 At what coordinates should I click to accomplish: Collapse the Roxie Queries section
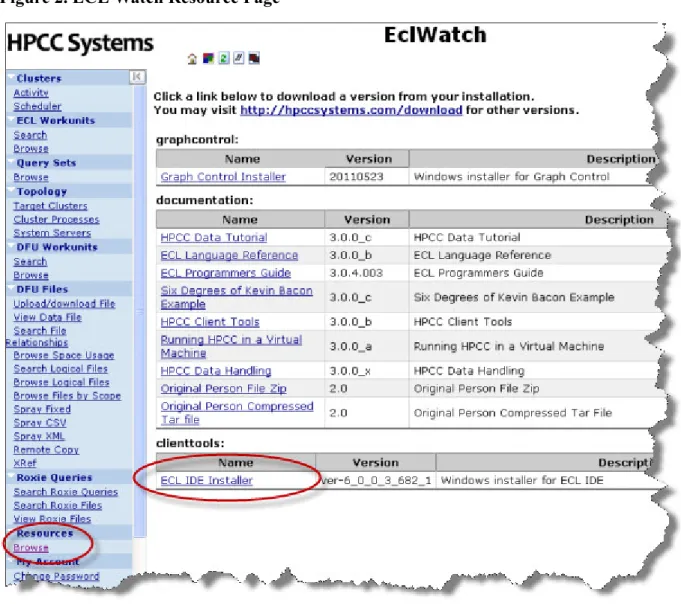(10, 476)
